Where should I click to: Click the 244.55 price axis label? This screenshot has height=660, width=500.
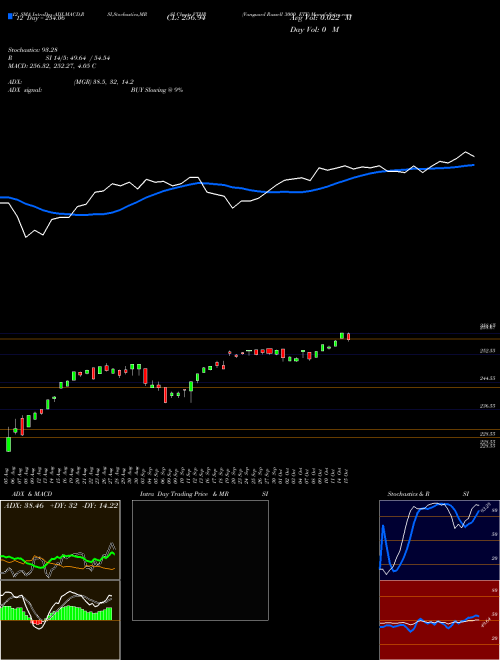(x=487, y=378)
